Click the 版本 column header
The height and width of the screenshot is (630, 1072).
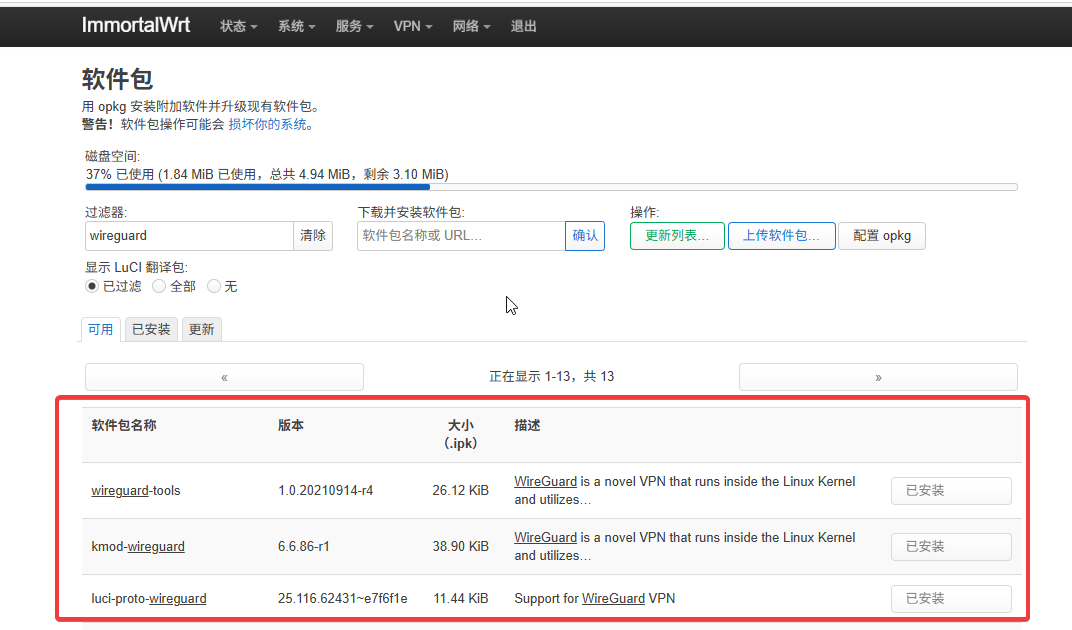[291, 425]
